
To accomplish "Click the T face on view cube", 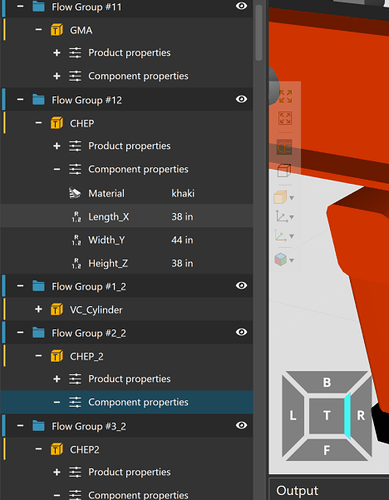I will 327,416.
